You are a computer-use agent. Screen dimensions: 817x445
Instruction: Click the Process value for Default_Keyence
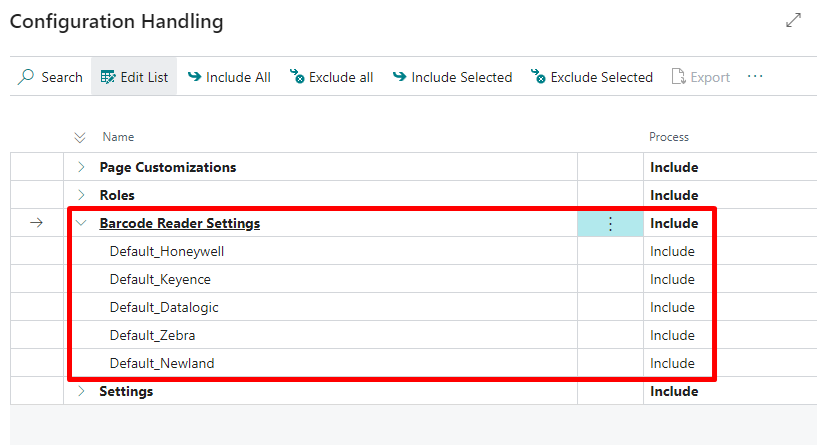[672, 279]
